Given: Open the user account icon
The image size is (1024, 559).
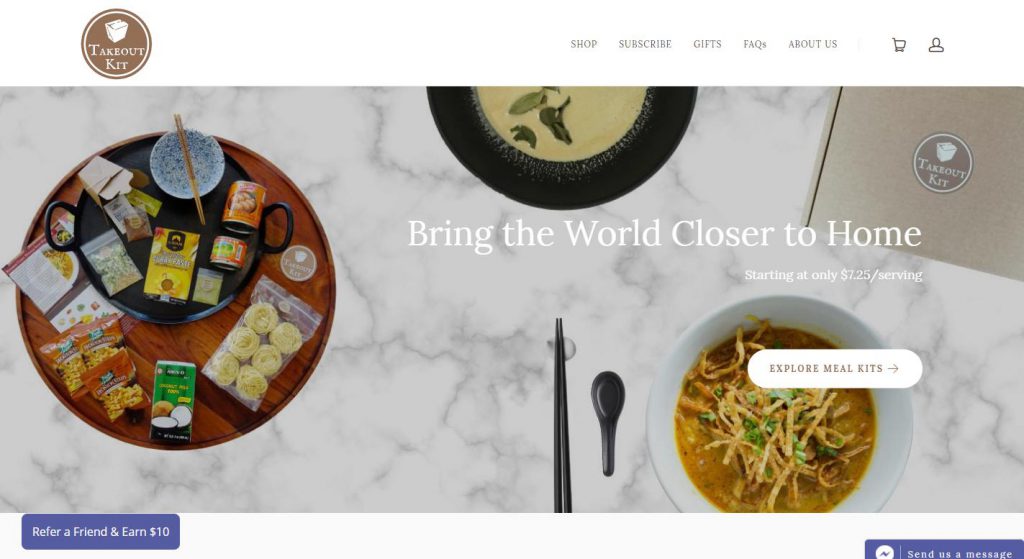Looking at the screenshot, I should coord(936,44).
